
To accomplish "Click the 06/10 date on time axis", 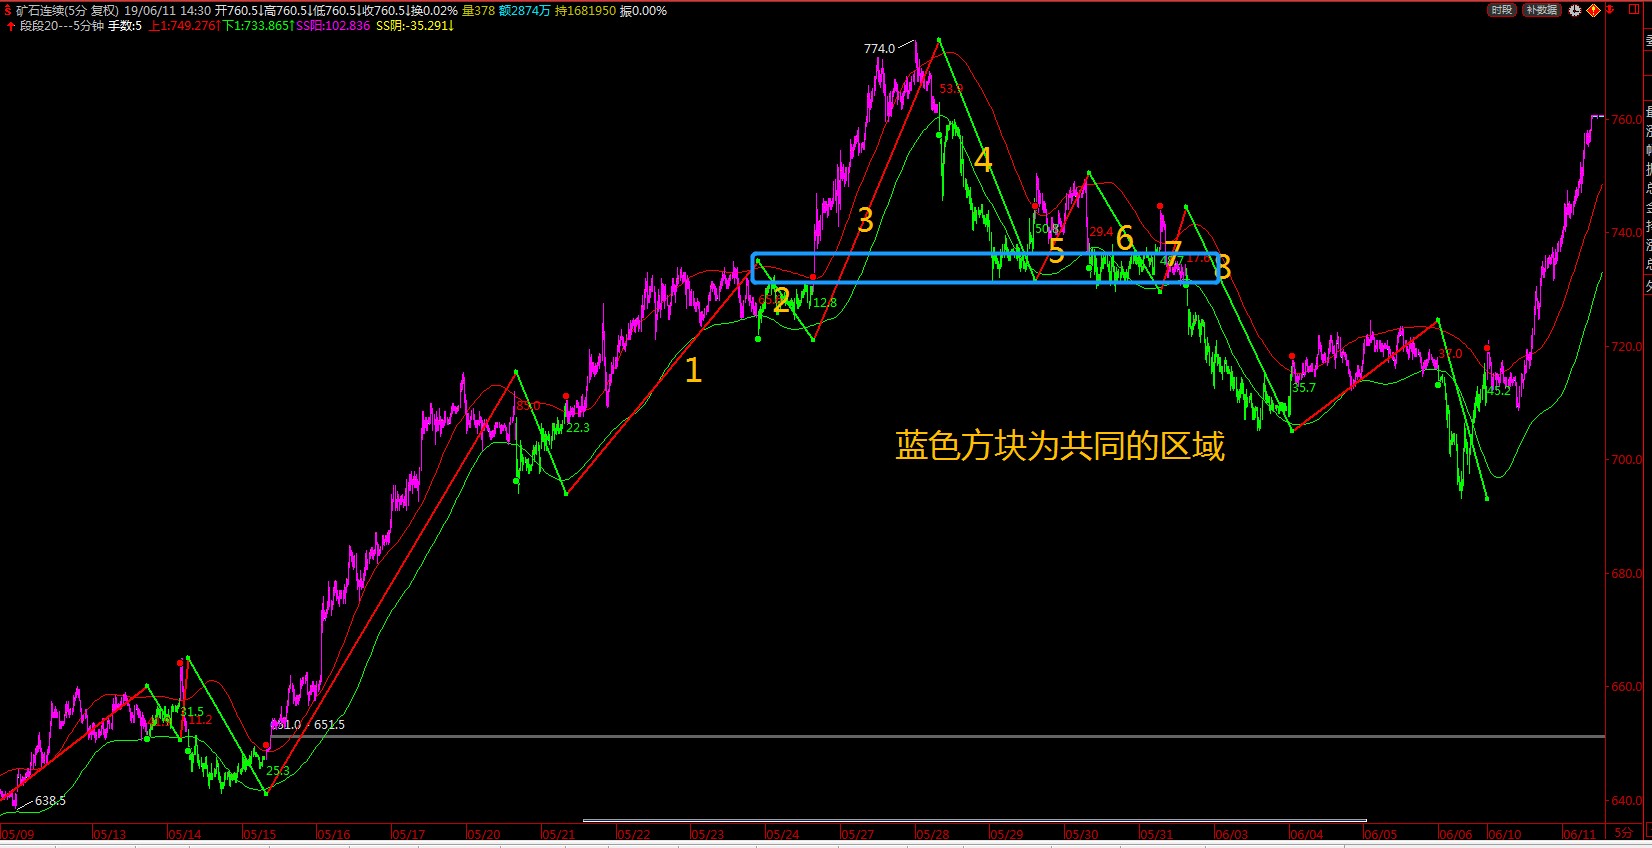I will point(1505,834).
